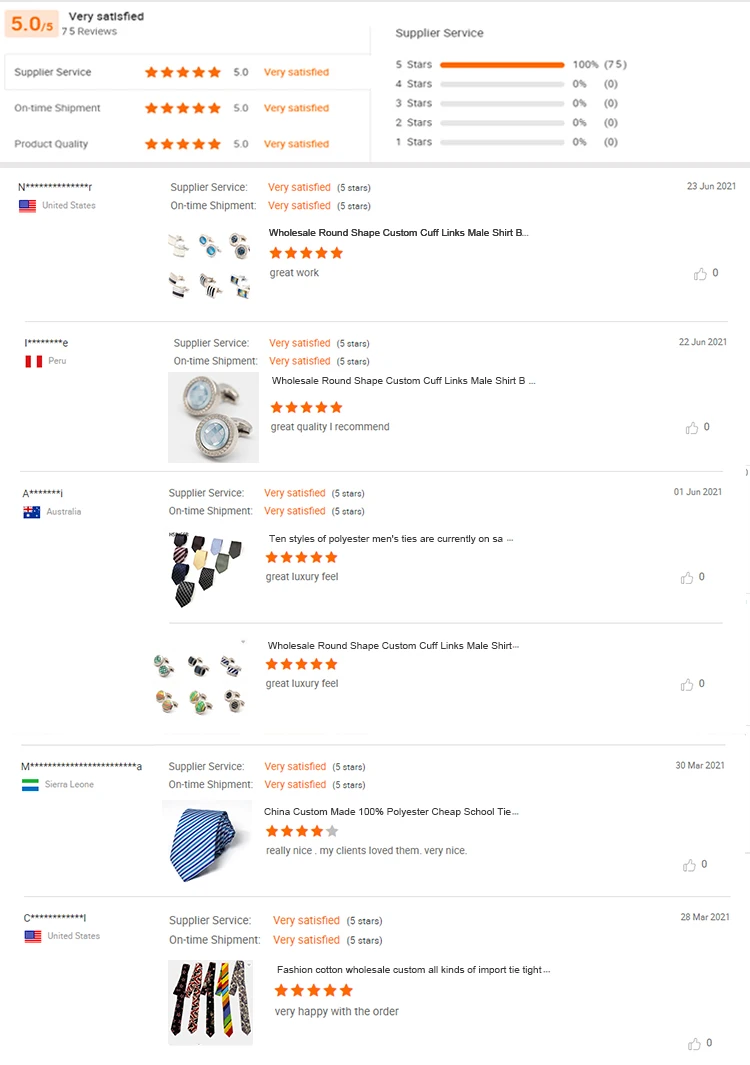This screenshot has width=750, height=1065.
Task: Click the Sierra Leone flag icon
Action: coord(30,785)
